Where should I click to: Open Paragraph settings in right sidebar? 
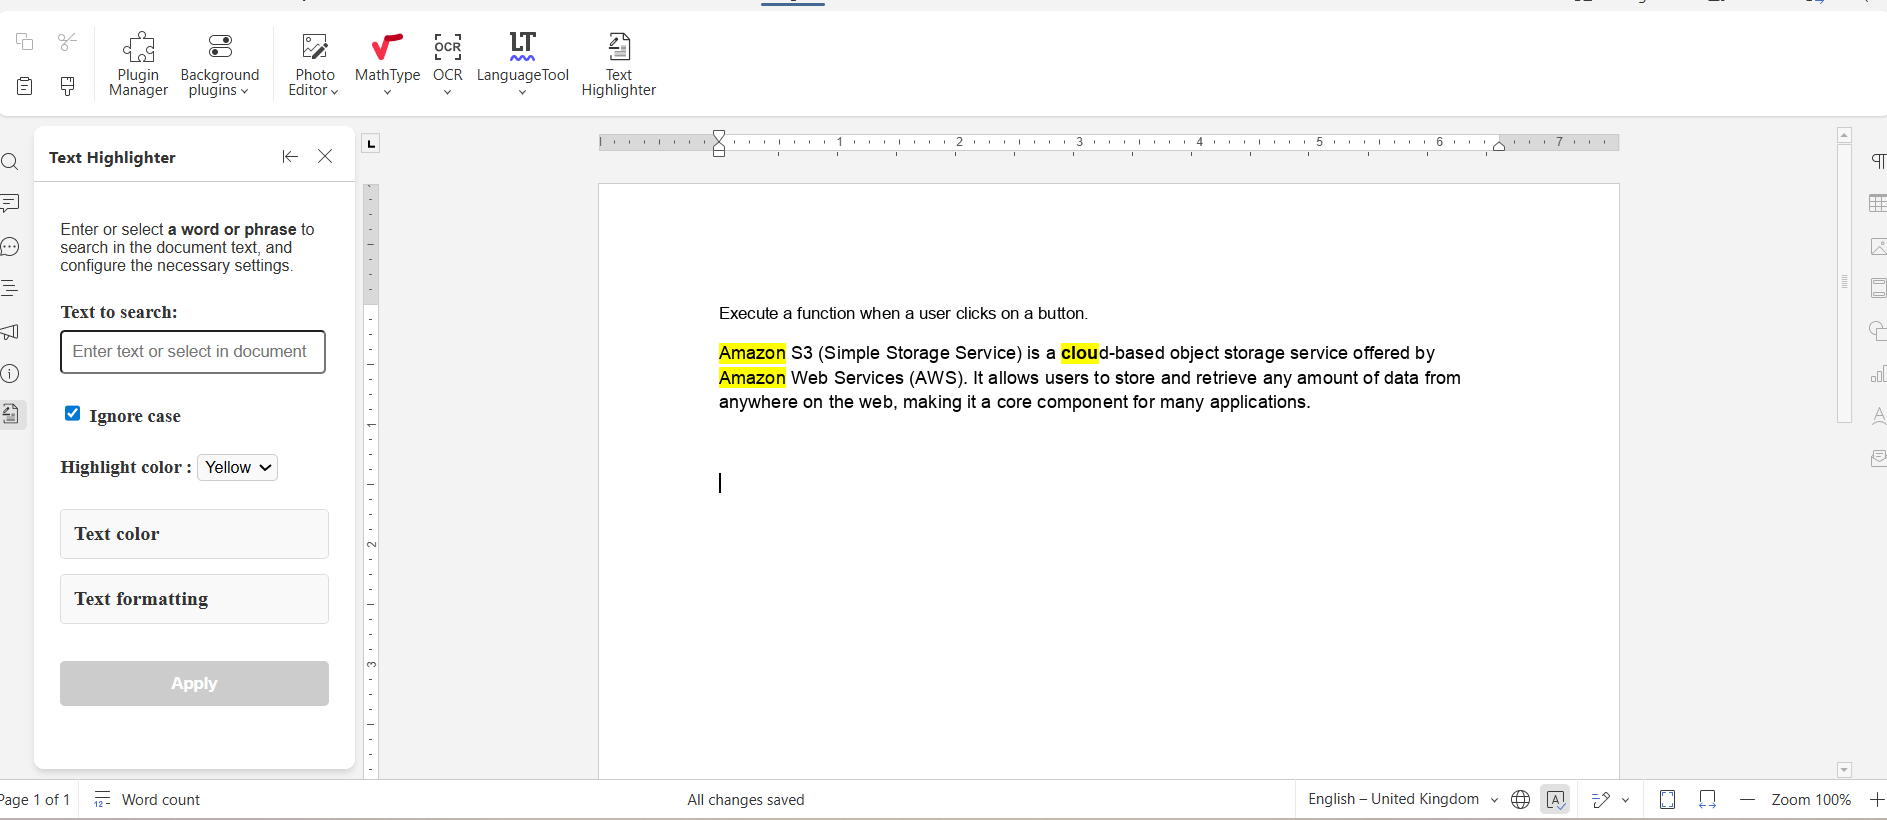pyautogui.click(x=1878, y=162)
